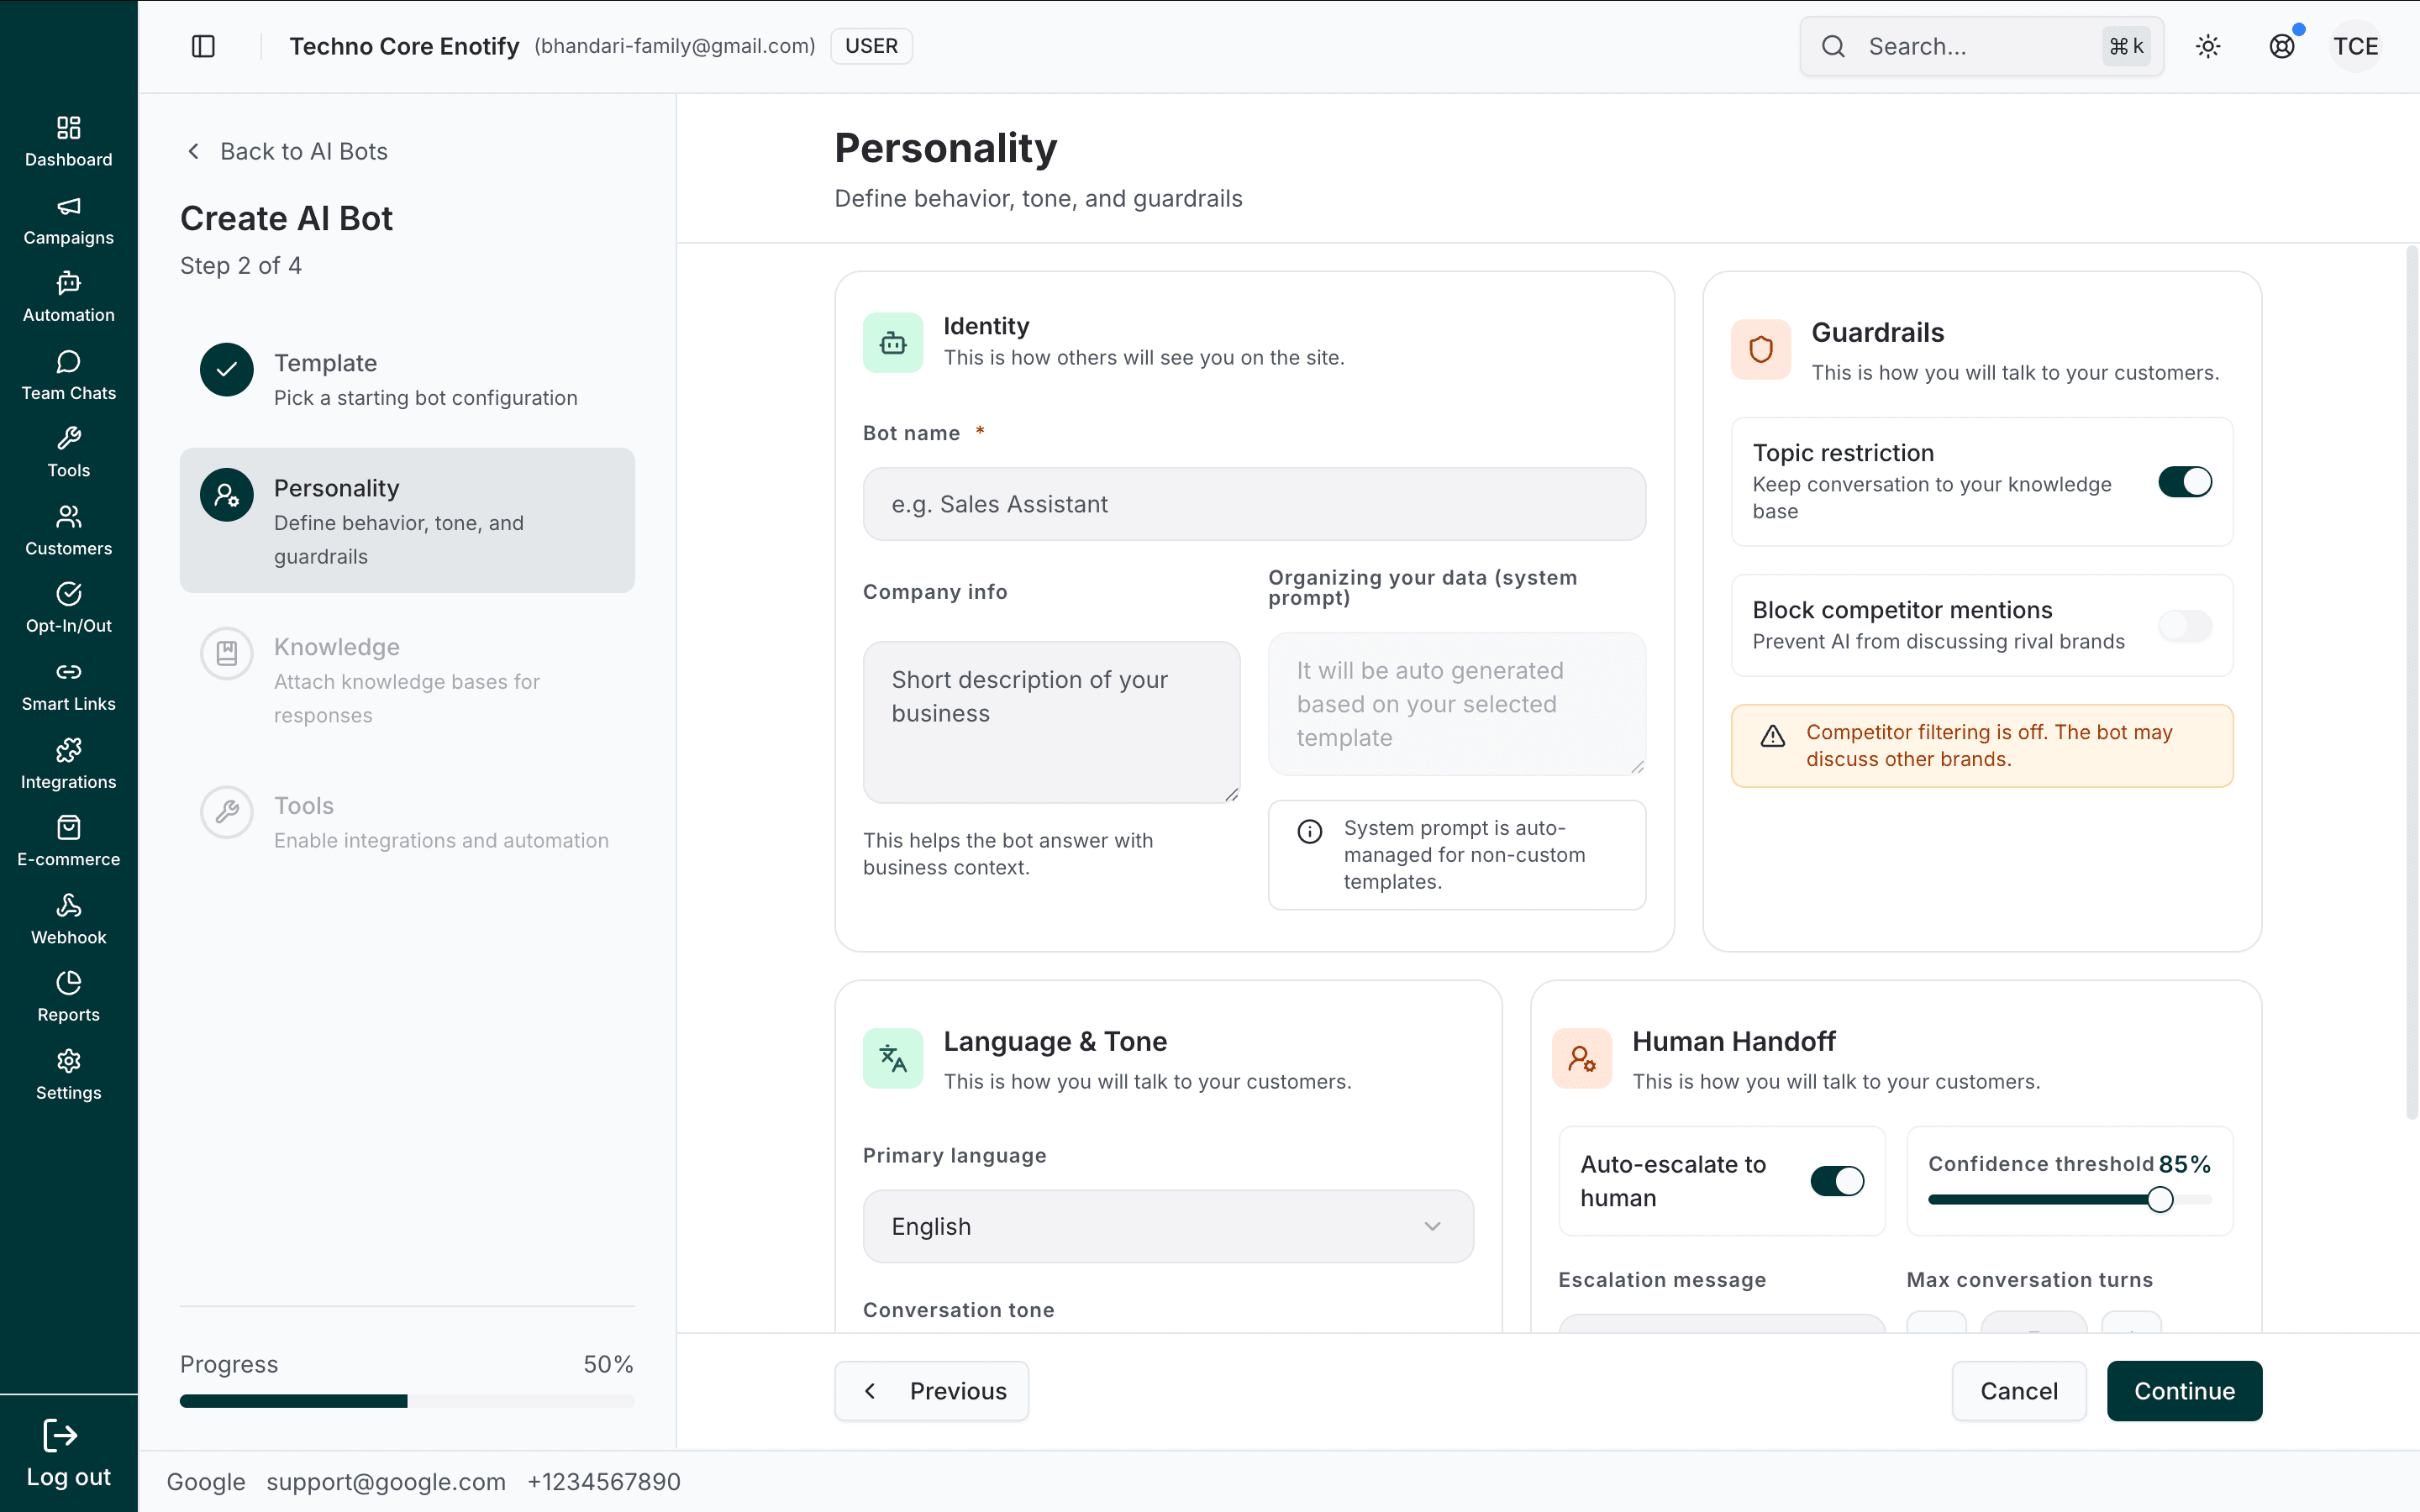Click the USER role badge
This screenshot has width=2420, height=1512.
pos(871,46)
